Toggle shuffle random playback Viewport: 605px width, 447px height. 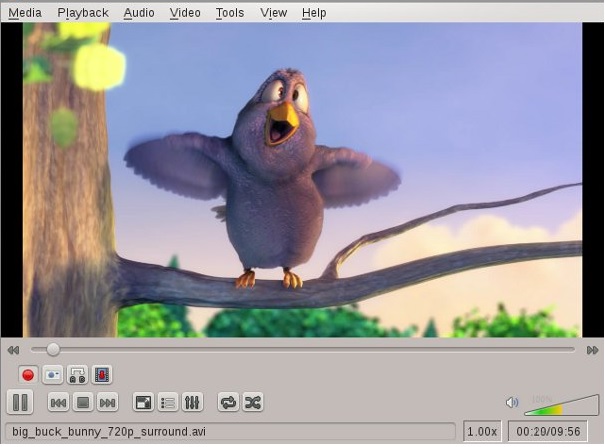click(x=253, y=402)
